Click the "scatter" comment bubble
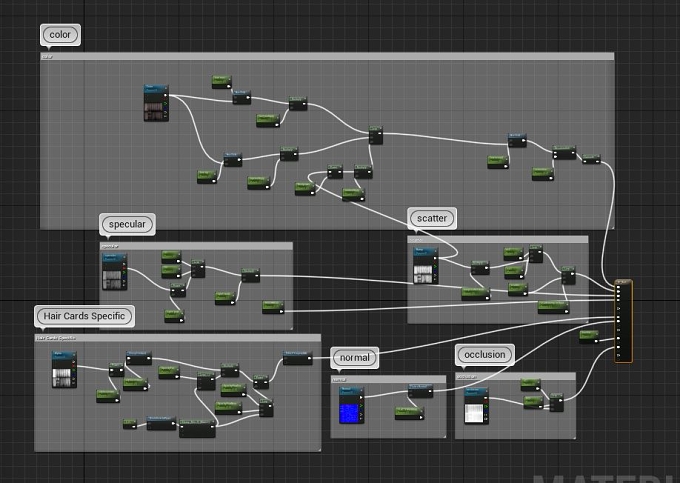The image size is (680, 483). (x=432, y=219)
